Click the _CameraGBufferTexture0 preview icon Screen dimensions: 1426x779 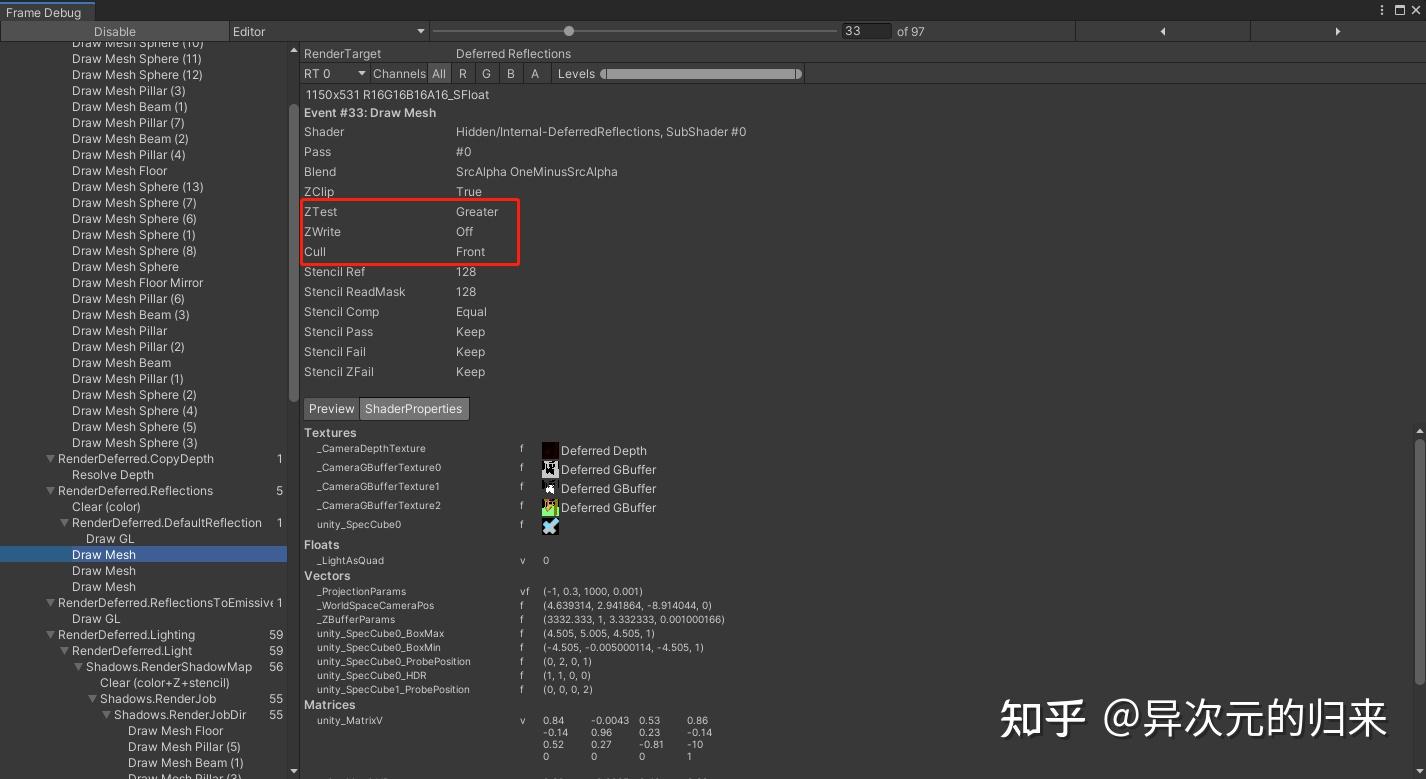coord(550,469)
